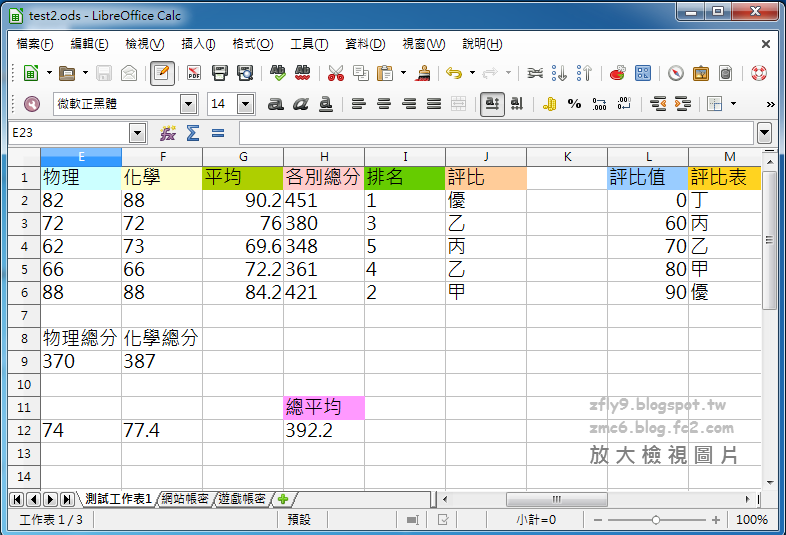786x535 pixels.
Task: Set right-to-left text direction
Action: tap(516, 104)
